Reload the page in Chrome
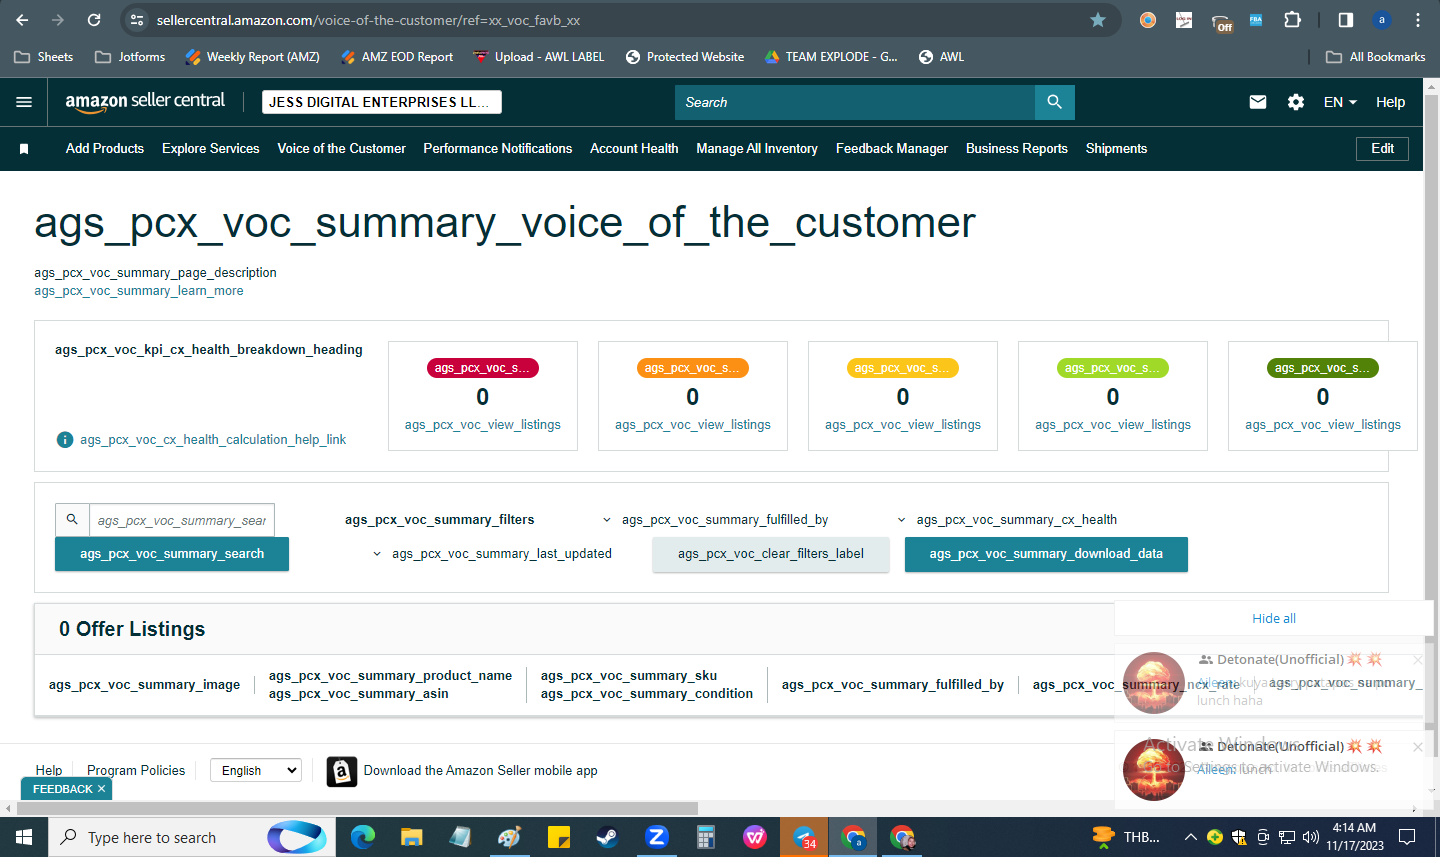The height and width of the screenshot is (857, 1440). [x=94, y=20]
